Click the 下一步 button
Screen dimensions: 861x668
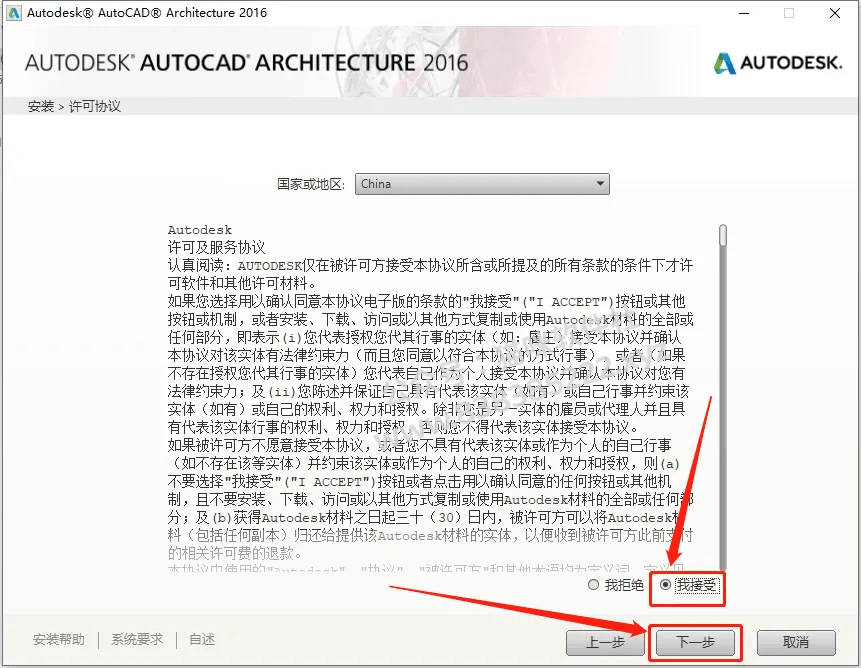coord(695,642)
